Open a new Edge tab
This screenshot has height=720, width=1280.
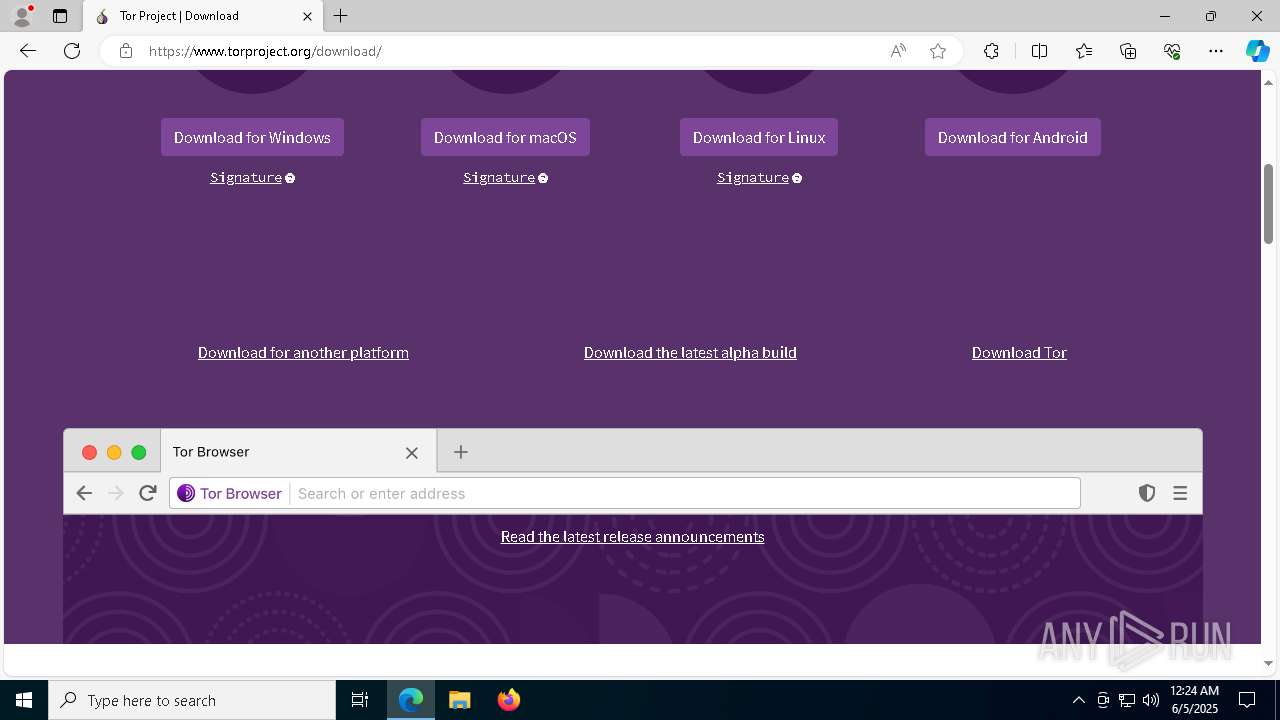coord(341,16)
